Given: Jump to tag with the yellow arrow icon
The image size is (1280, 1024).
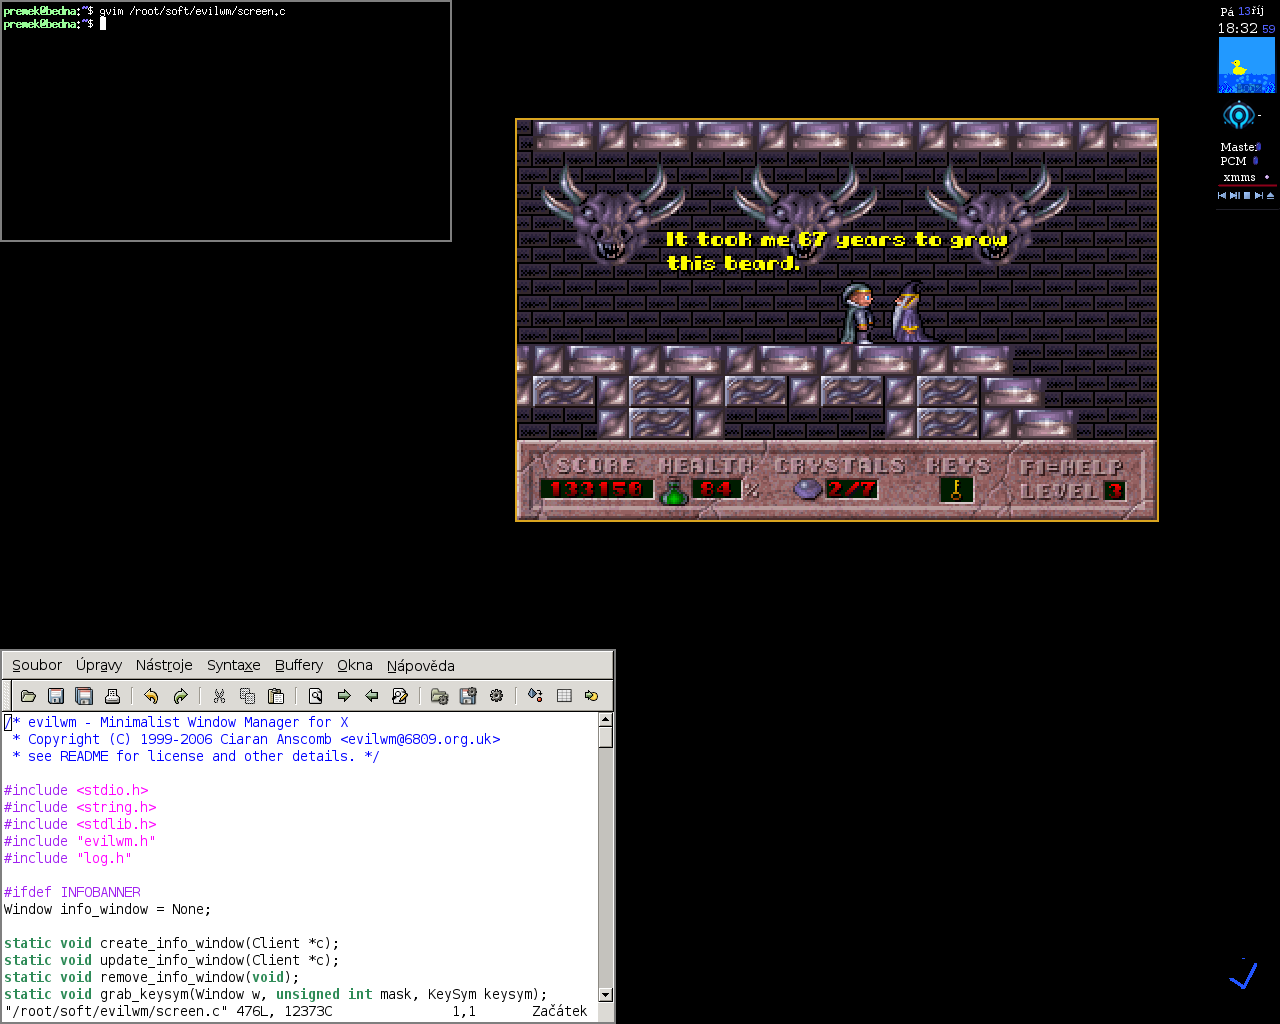Looking at the screenshot, I should click(x=591, y=696).
